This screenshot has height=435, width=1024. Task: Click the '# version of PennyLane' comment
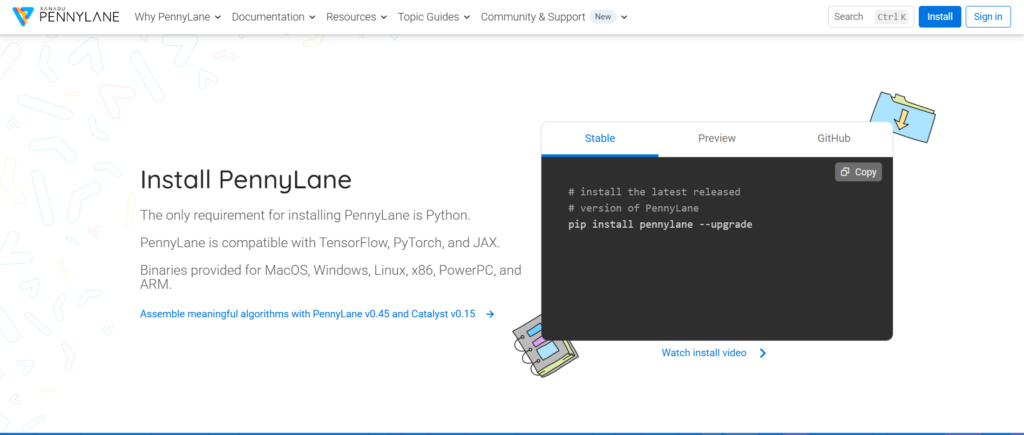633,208
